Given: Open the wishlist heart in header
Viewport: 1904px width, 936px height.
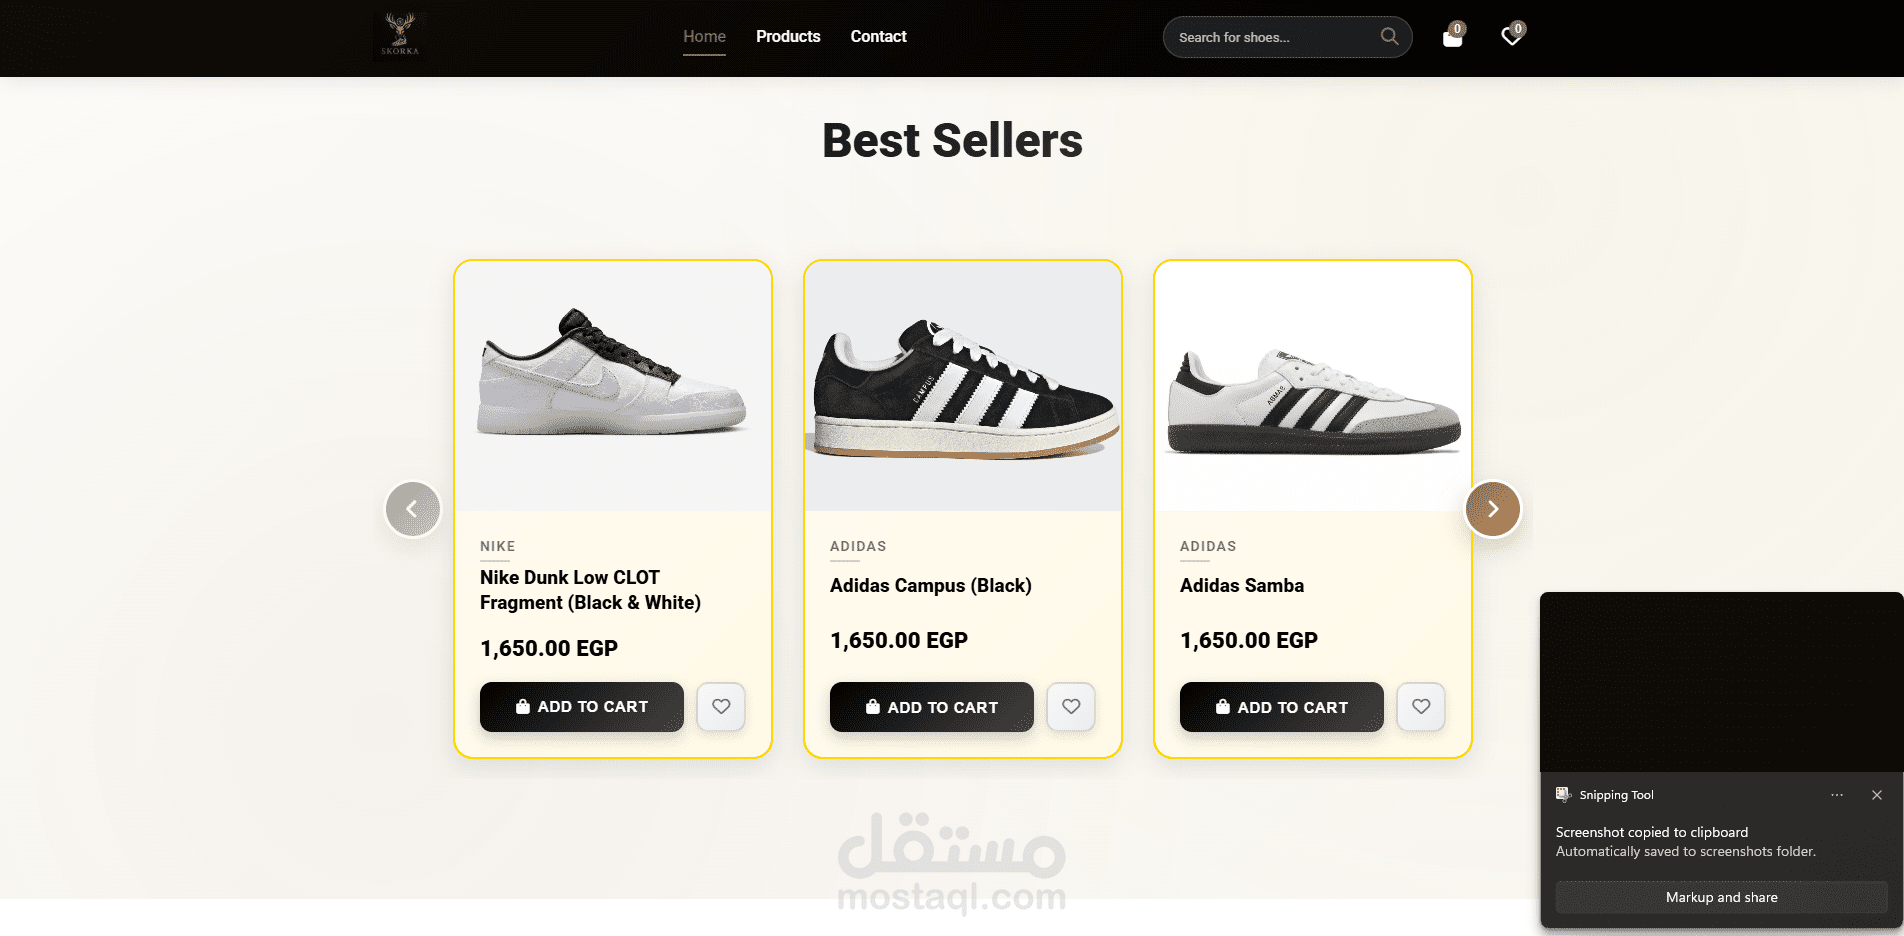Looking at the screenshot, I should [1511, 37].
